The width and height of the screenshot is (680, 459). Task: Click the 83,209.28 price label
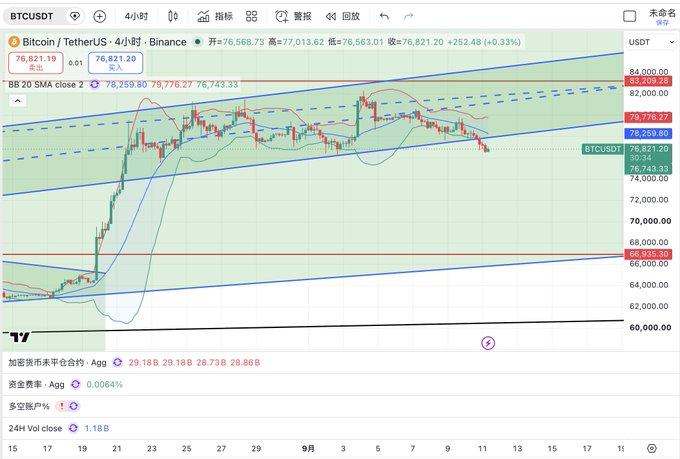tap(648, 81)
